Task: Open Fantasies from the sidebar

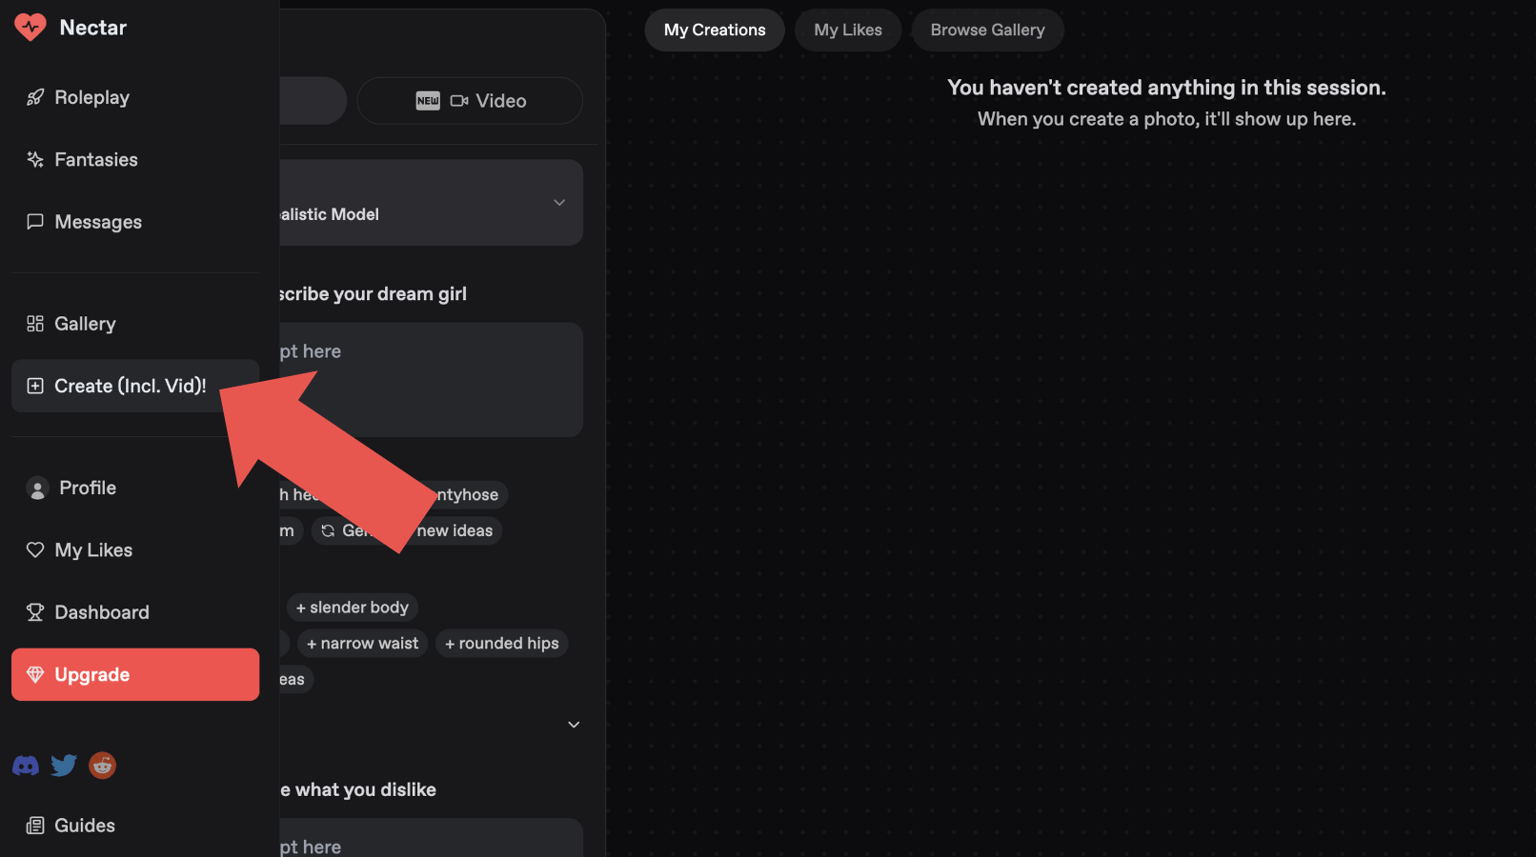Action: click(x=135, y=159)
